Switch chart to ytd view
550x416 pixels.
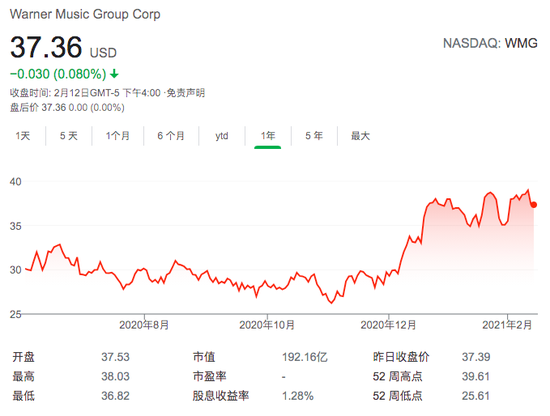[x=222, y=136]
